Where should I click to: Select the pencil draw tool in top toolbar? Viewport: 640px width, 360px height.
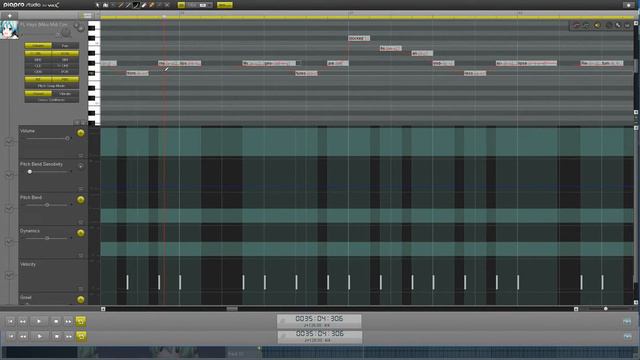click(121, 5)
